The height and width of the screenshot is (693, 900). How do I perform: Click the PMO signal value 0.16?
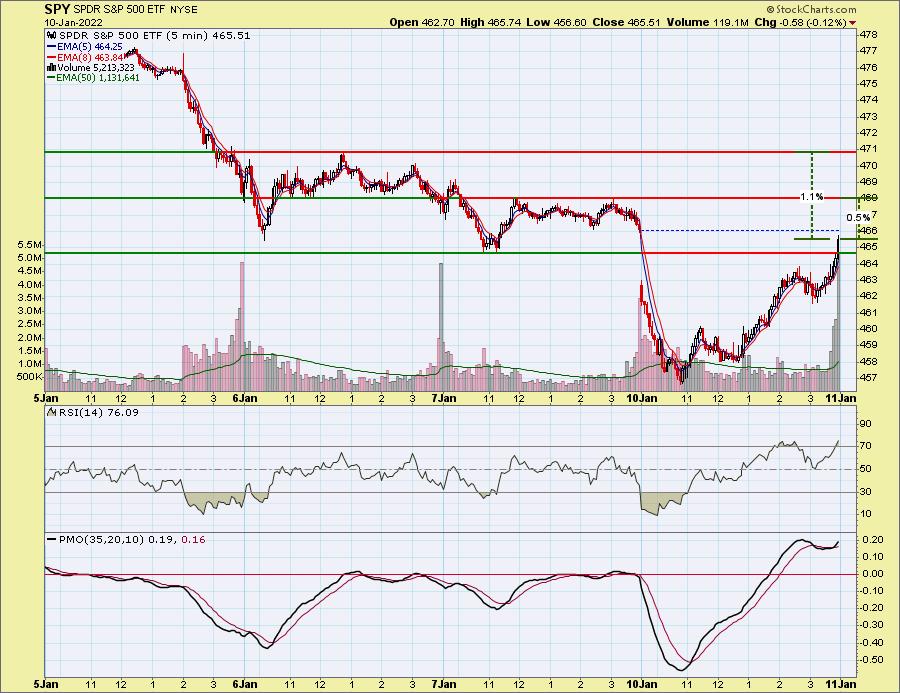click(193, 540)
